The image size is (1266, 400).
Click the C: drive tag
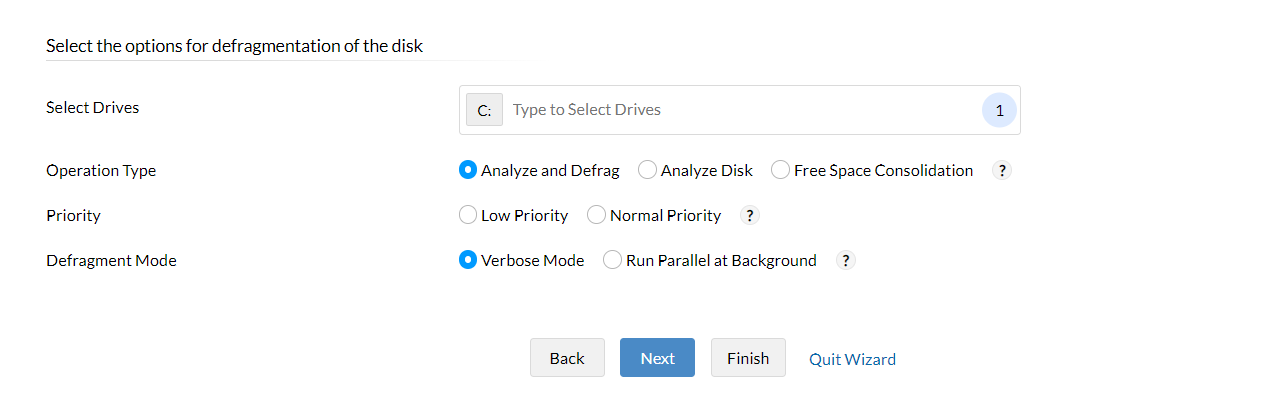484,110
